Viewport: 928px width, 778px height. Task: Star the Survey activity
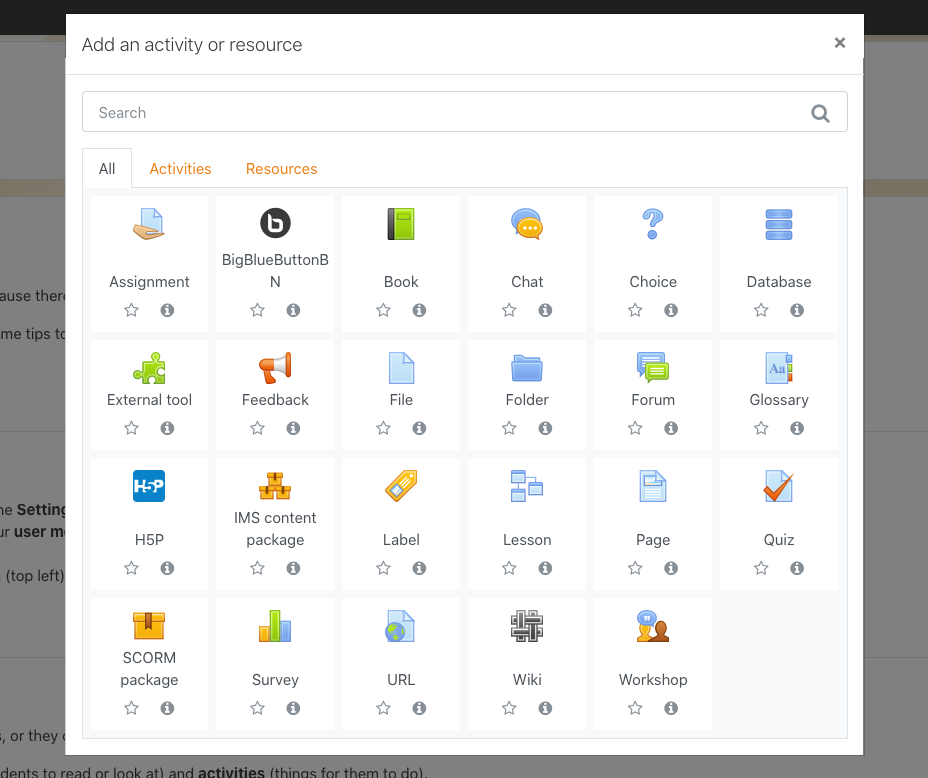[257, 707]
